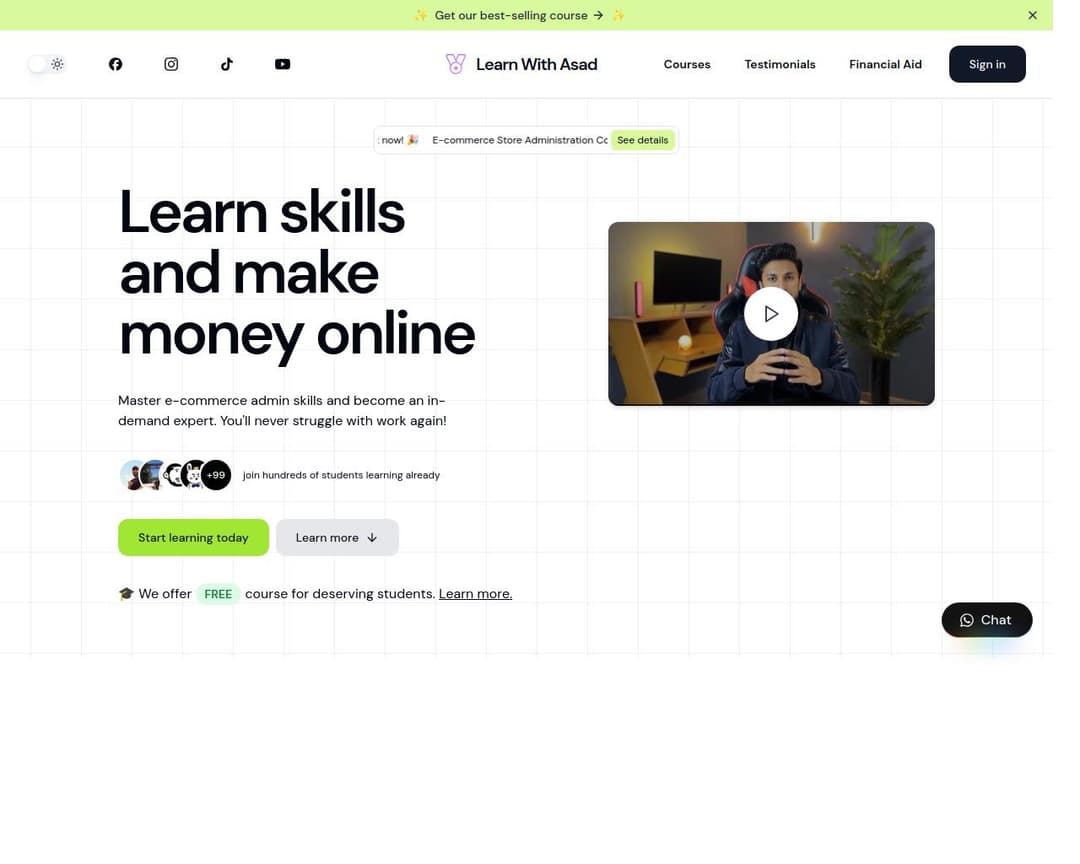Visit the TikTok page via its icon

click(x=227, y=64)
